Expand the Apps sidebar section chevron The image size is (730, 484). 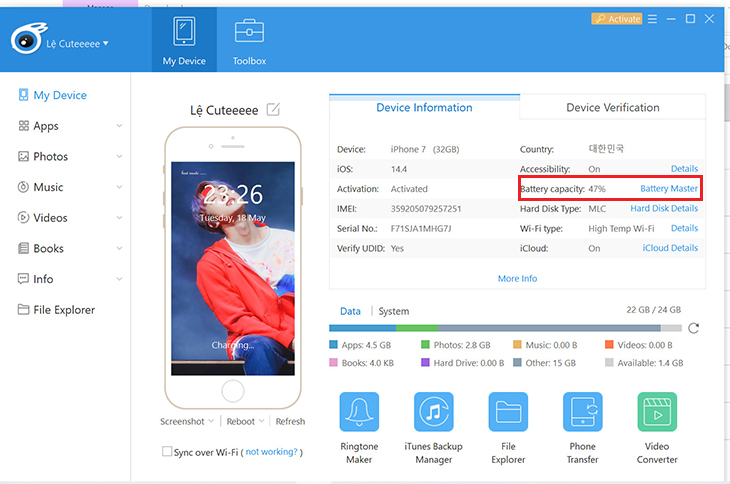pyautogui.click(x=119, y=126)
